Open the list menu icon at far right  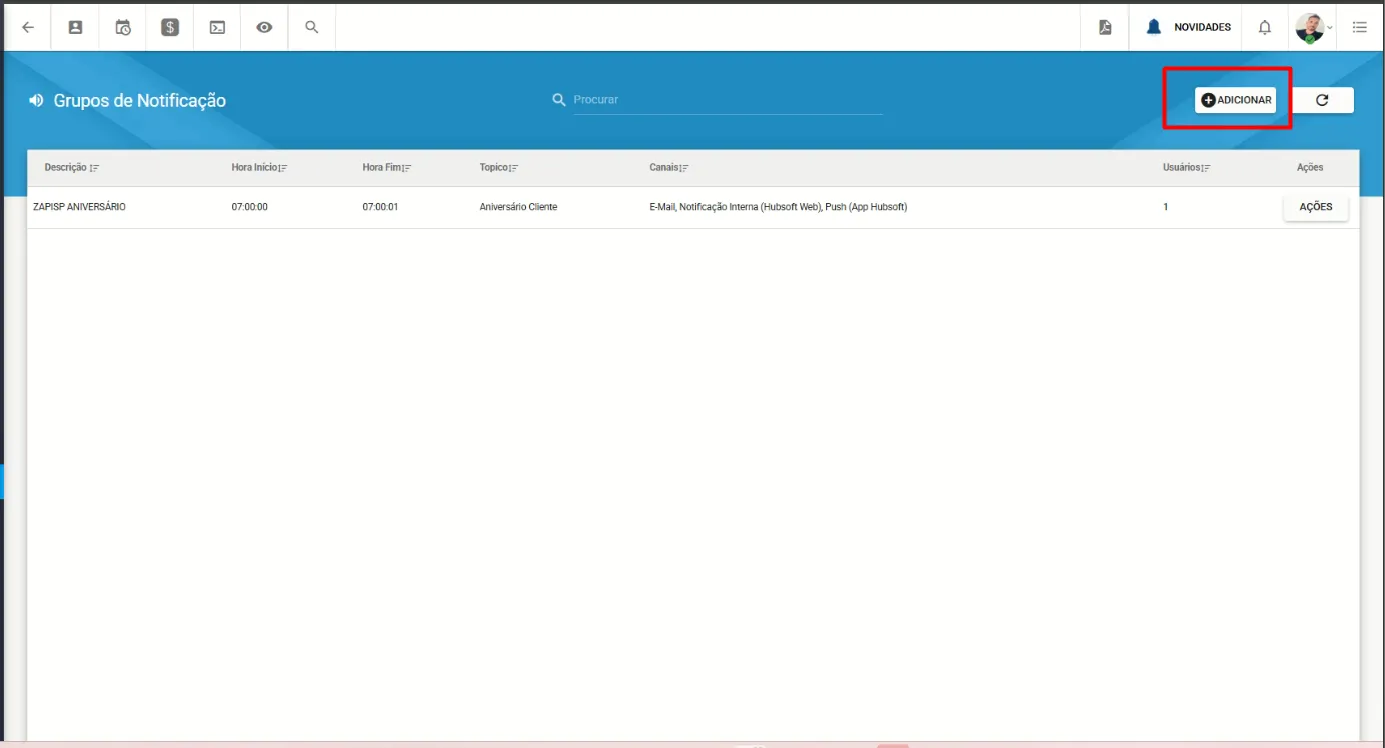[1360, 28]
